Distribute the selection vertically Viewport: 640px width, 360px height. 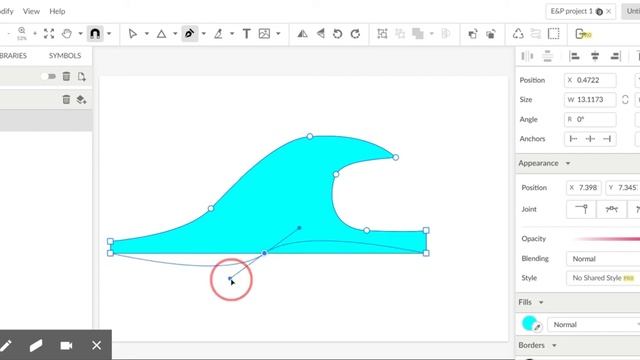[547, 56]
